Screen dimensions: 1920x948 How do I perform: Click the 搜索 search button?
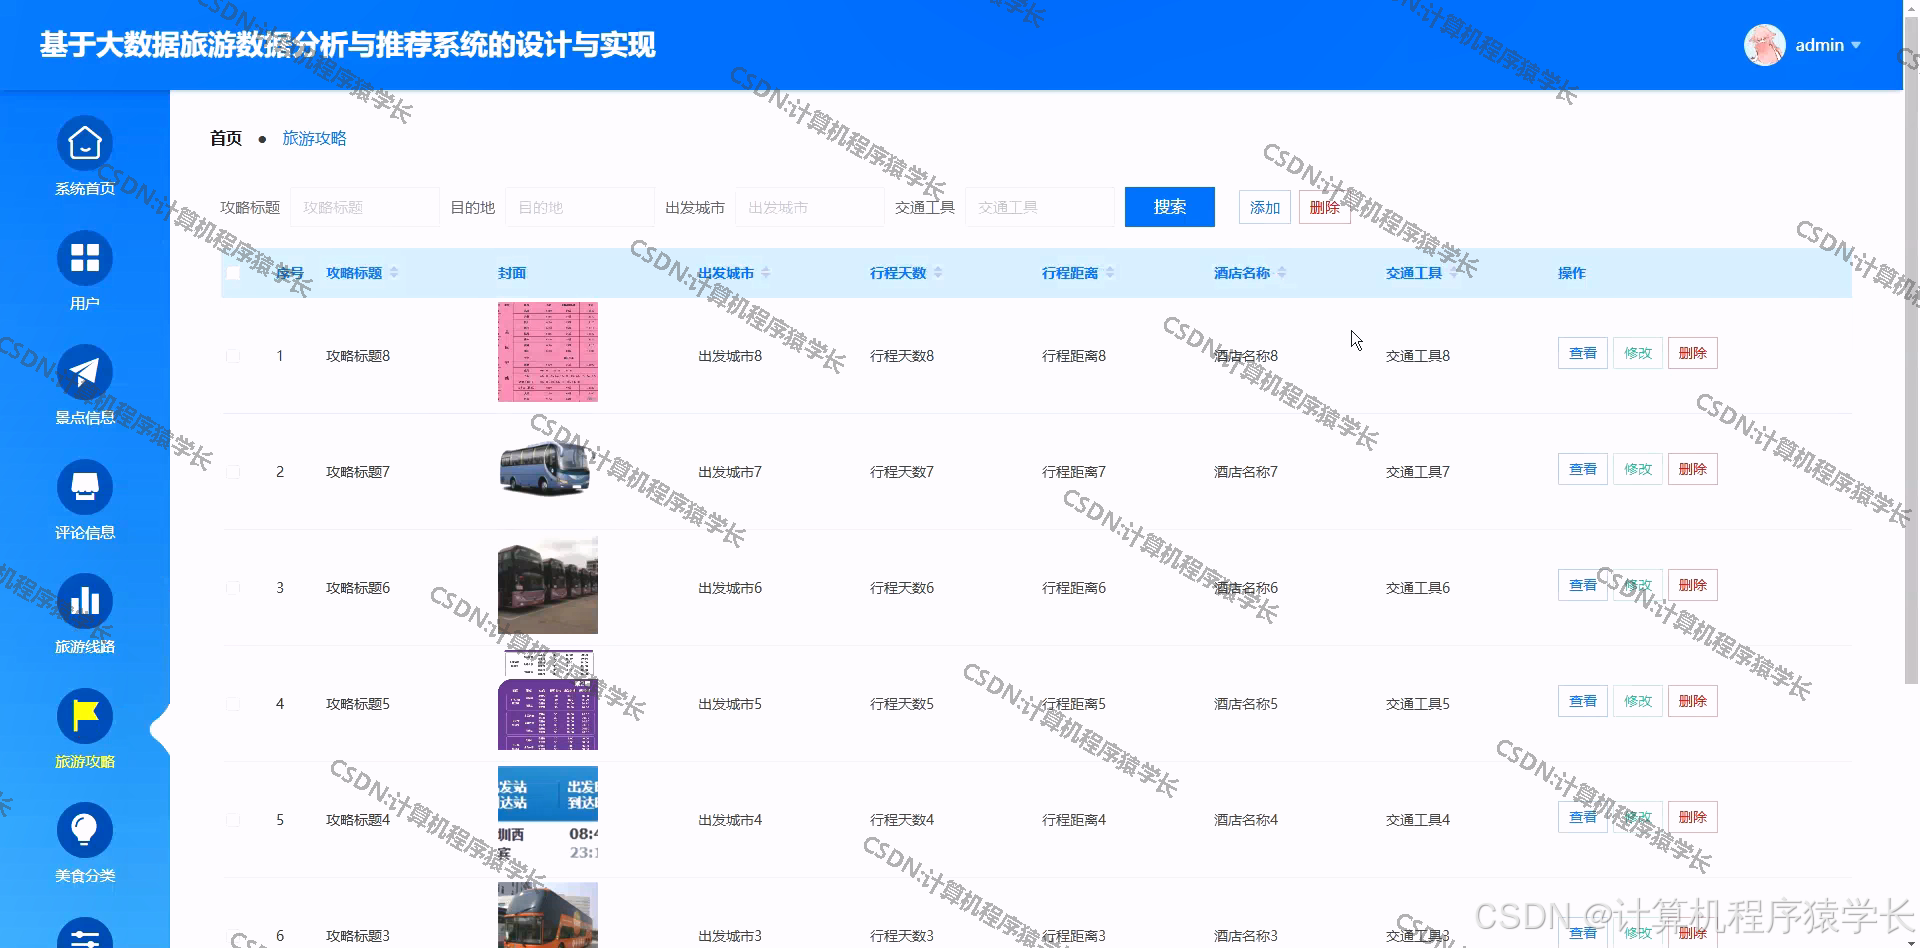pyautogui.click(x=1170, y=207)
